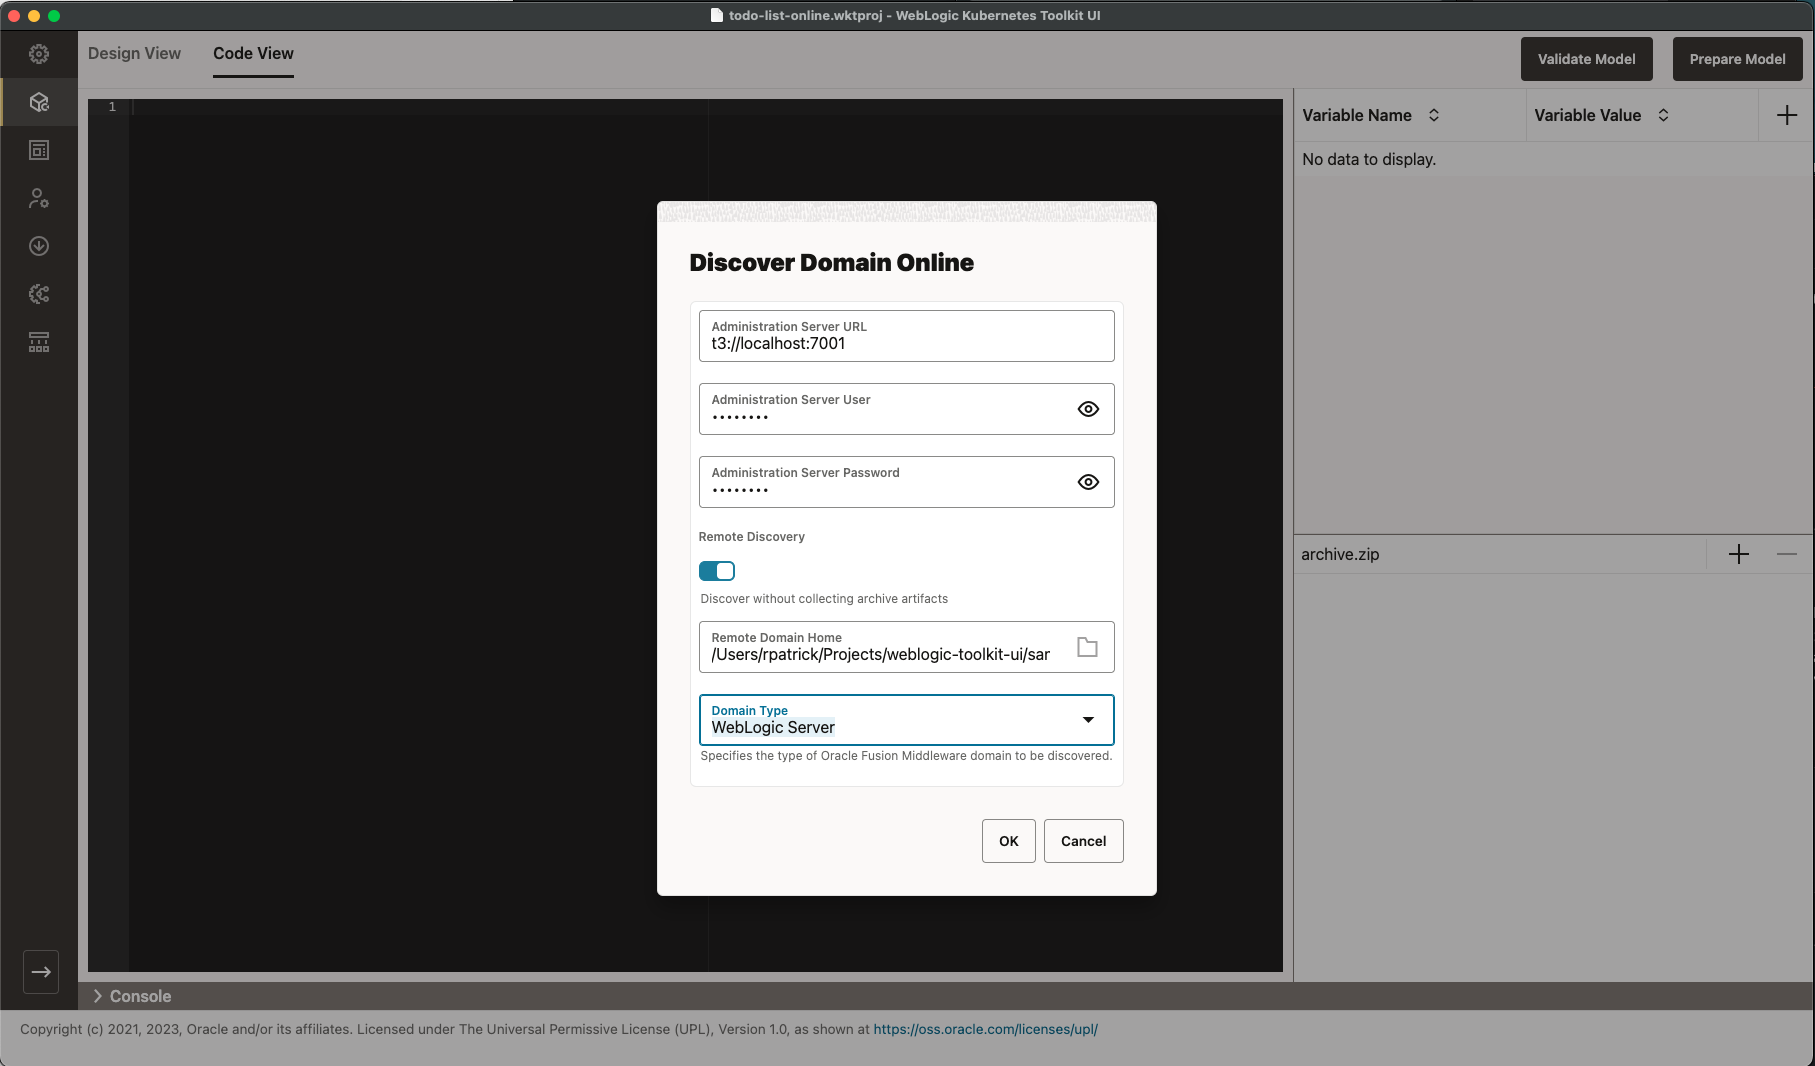Toggle the Remote Discovery switch off

click(717, 571)
